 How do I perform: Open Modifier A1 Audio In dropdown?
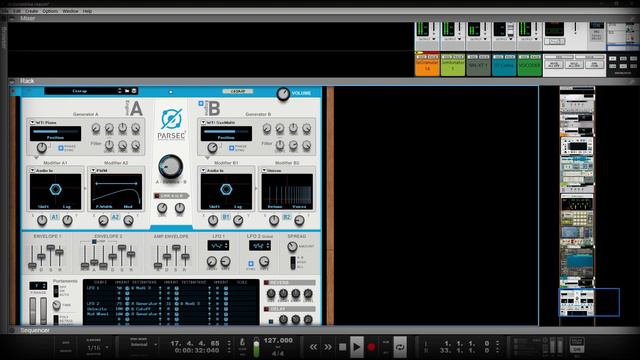click(32, 170)
